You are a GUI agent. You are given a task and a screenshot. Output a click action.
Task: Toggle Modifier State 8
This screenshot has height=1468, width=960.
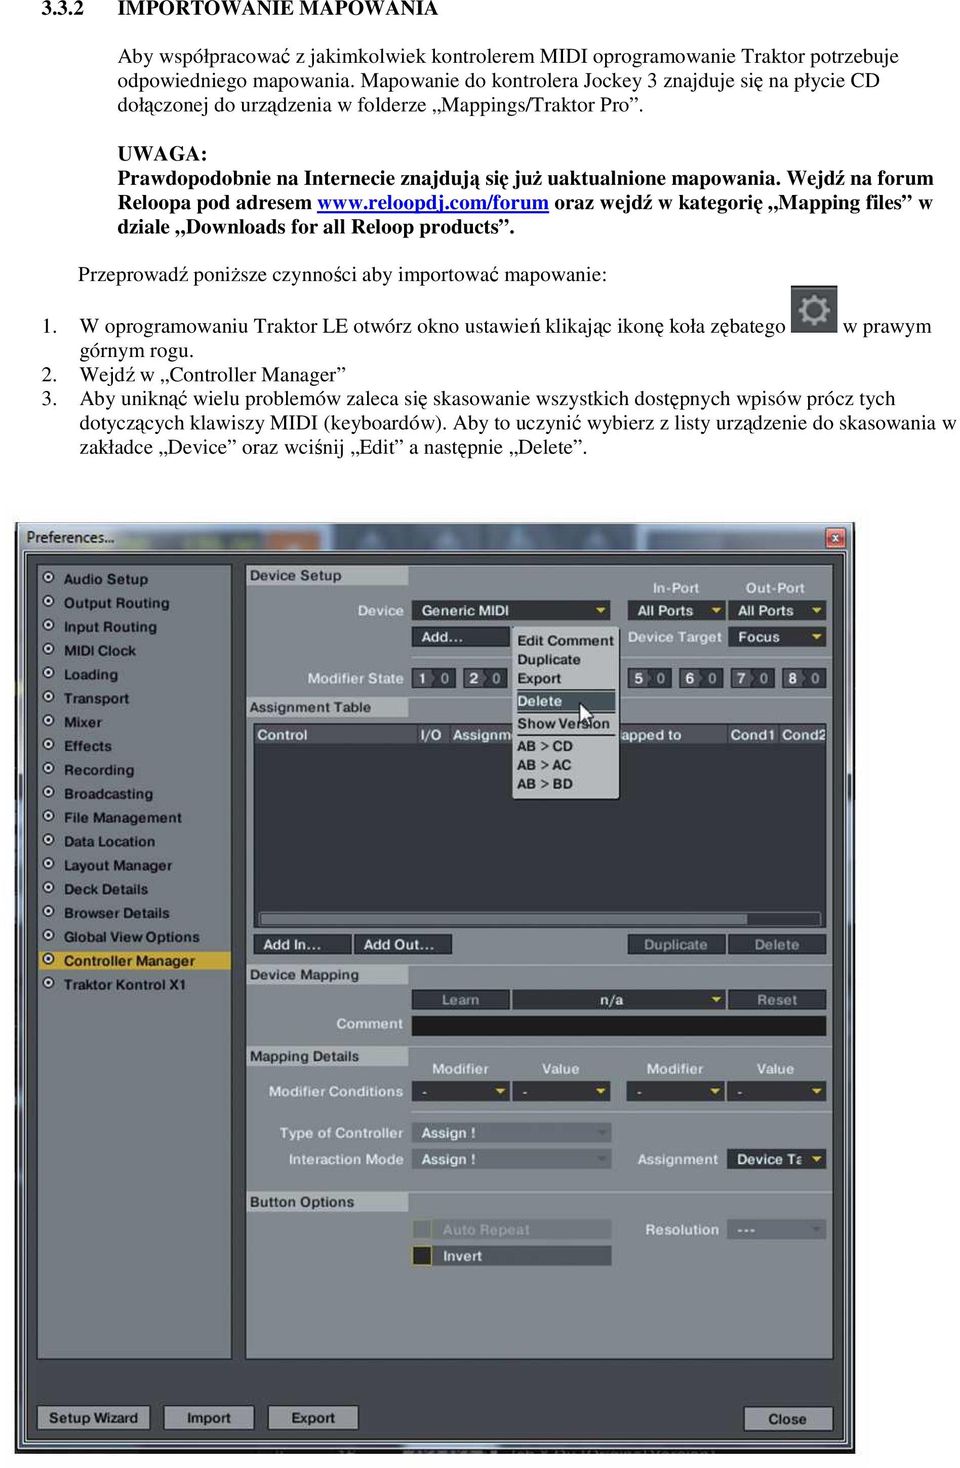803,678
